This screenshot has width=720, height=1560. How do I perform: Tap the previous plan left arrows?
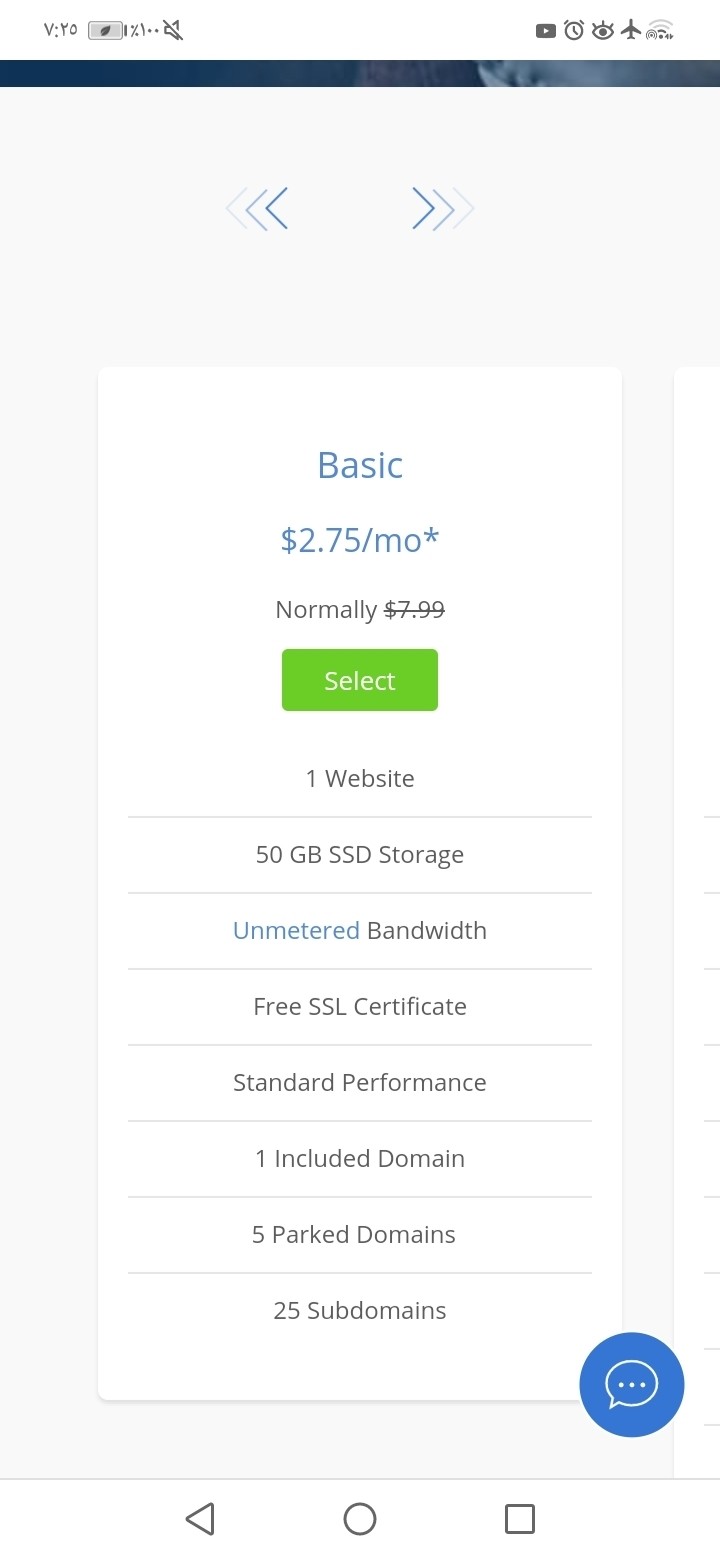point(258,209)
